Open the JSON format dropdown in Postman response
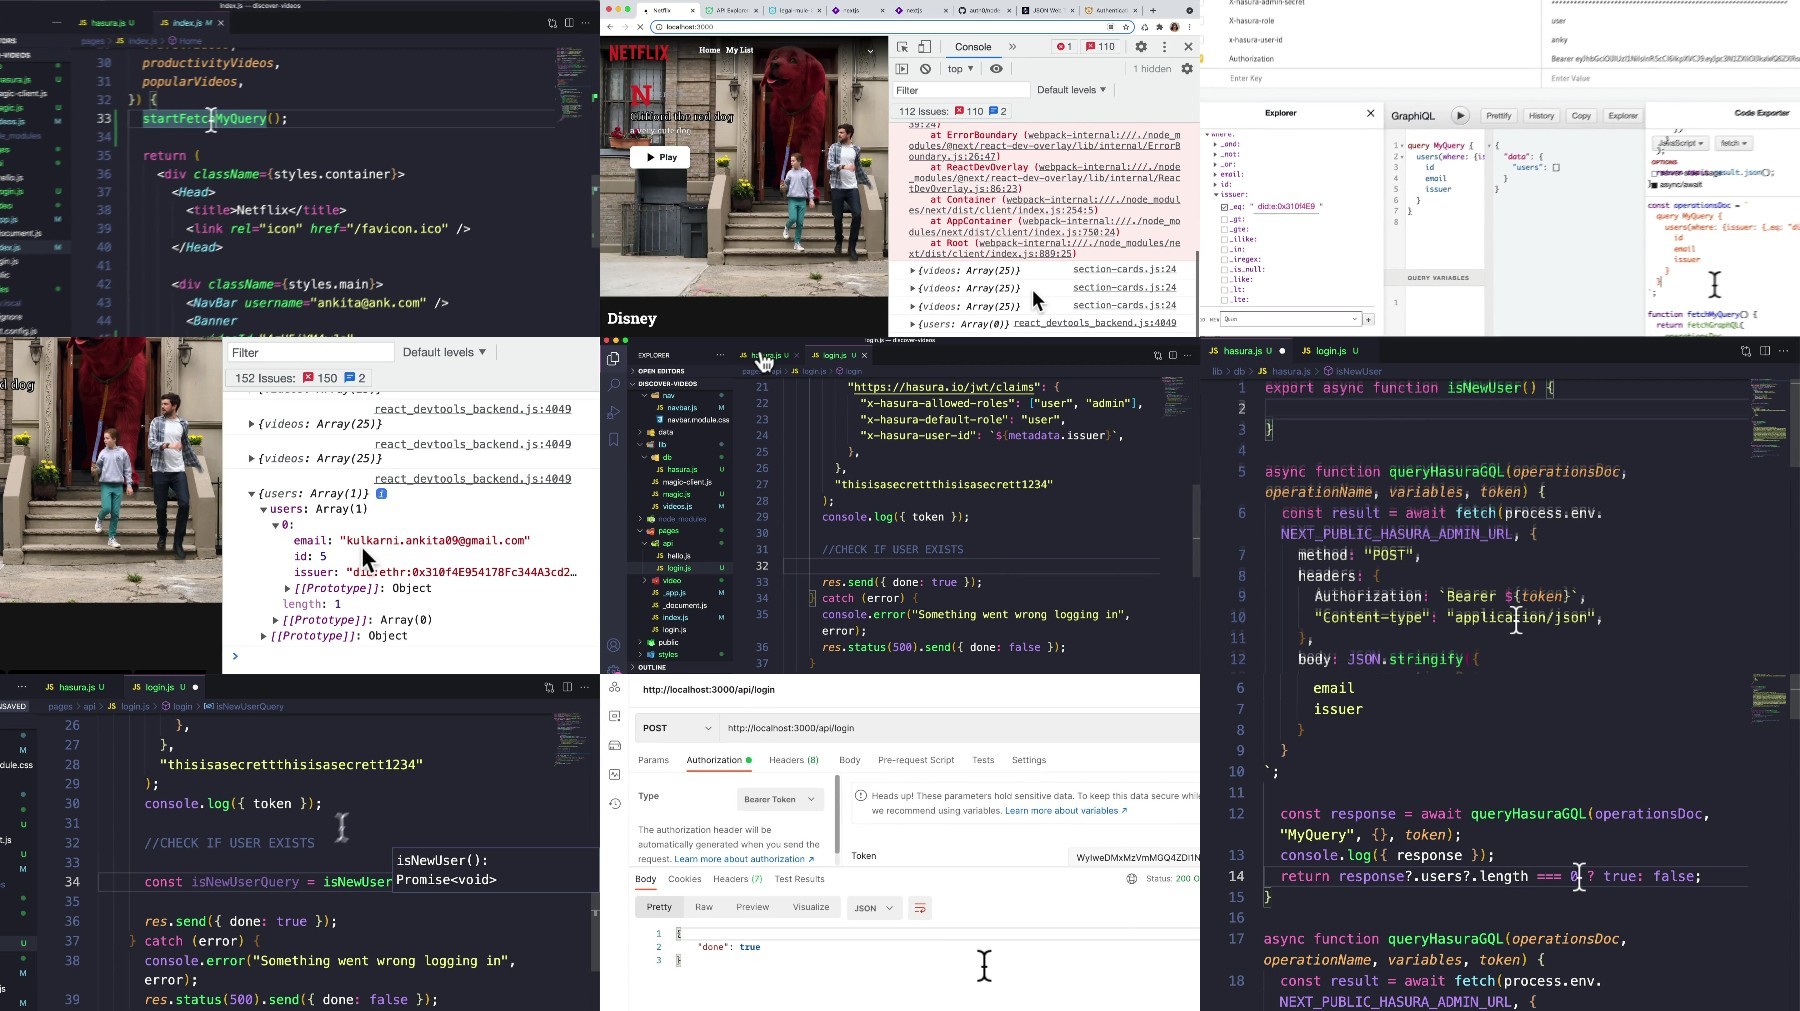The width and height of the screenshot is (1800, 1011). (875, 908)
